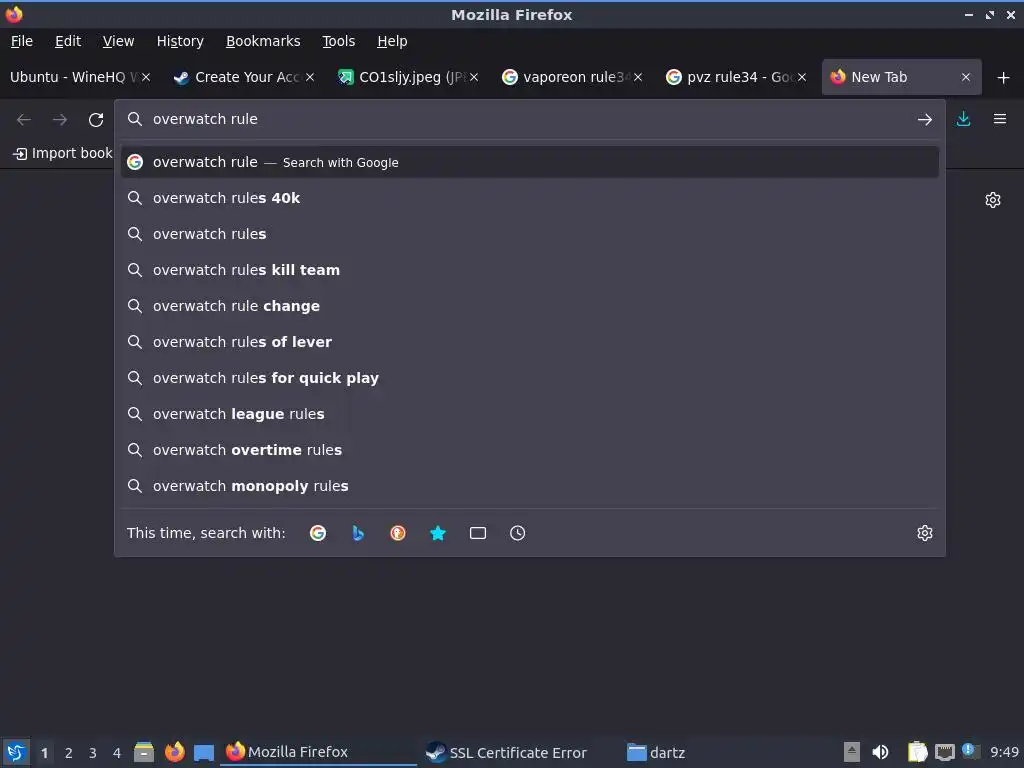Click the removable media eject tray icon
Screen dimensions: 1024x768
coord(852,752)
